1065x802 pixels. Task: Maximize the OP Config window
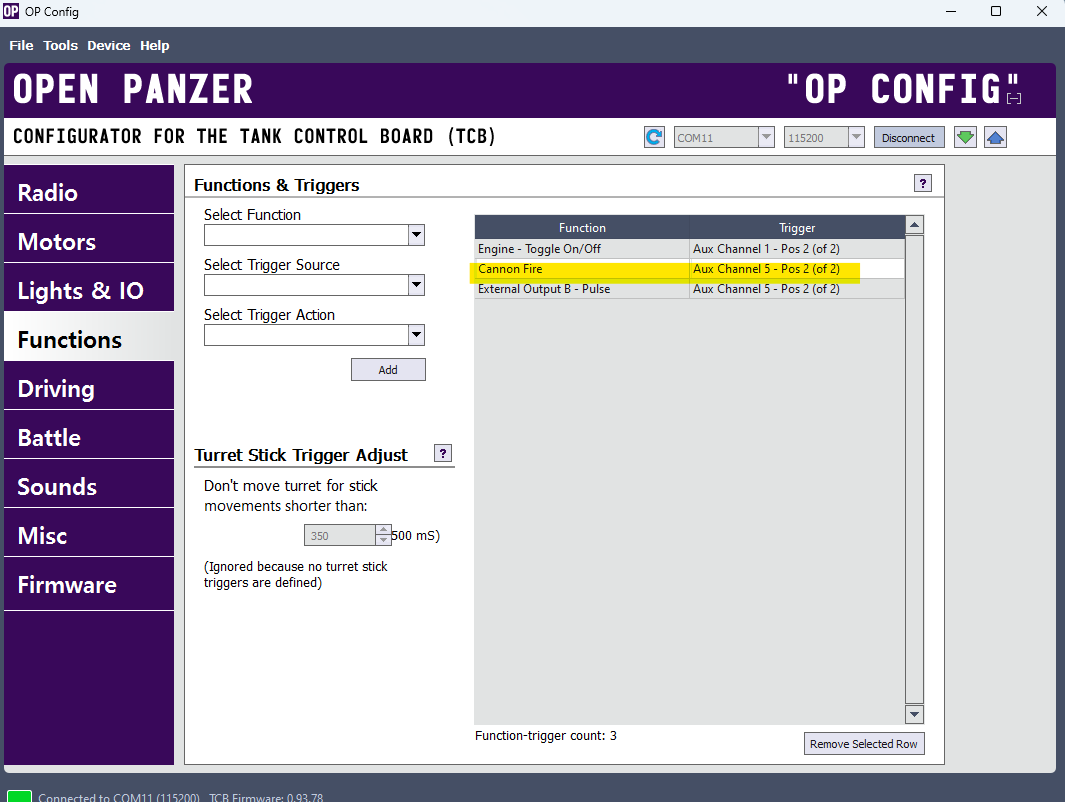(x=996, y=12)
